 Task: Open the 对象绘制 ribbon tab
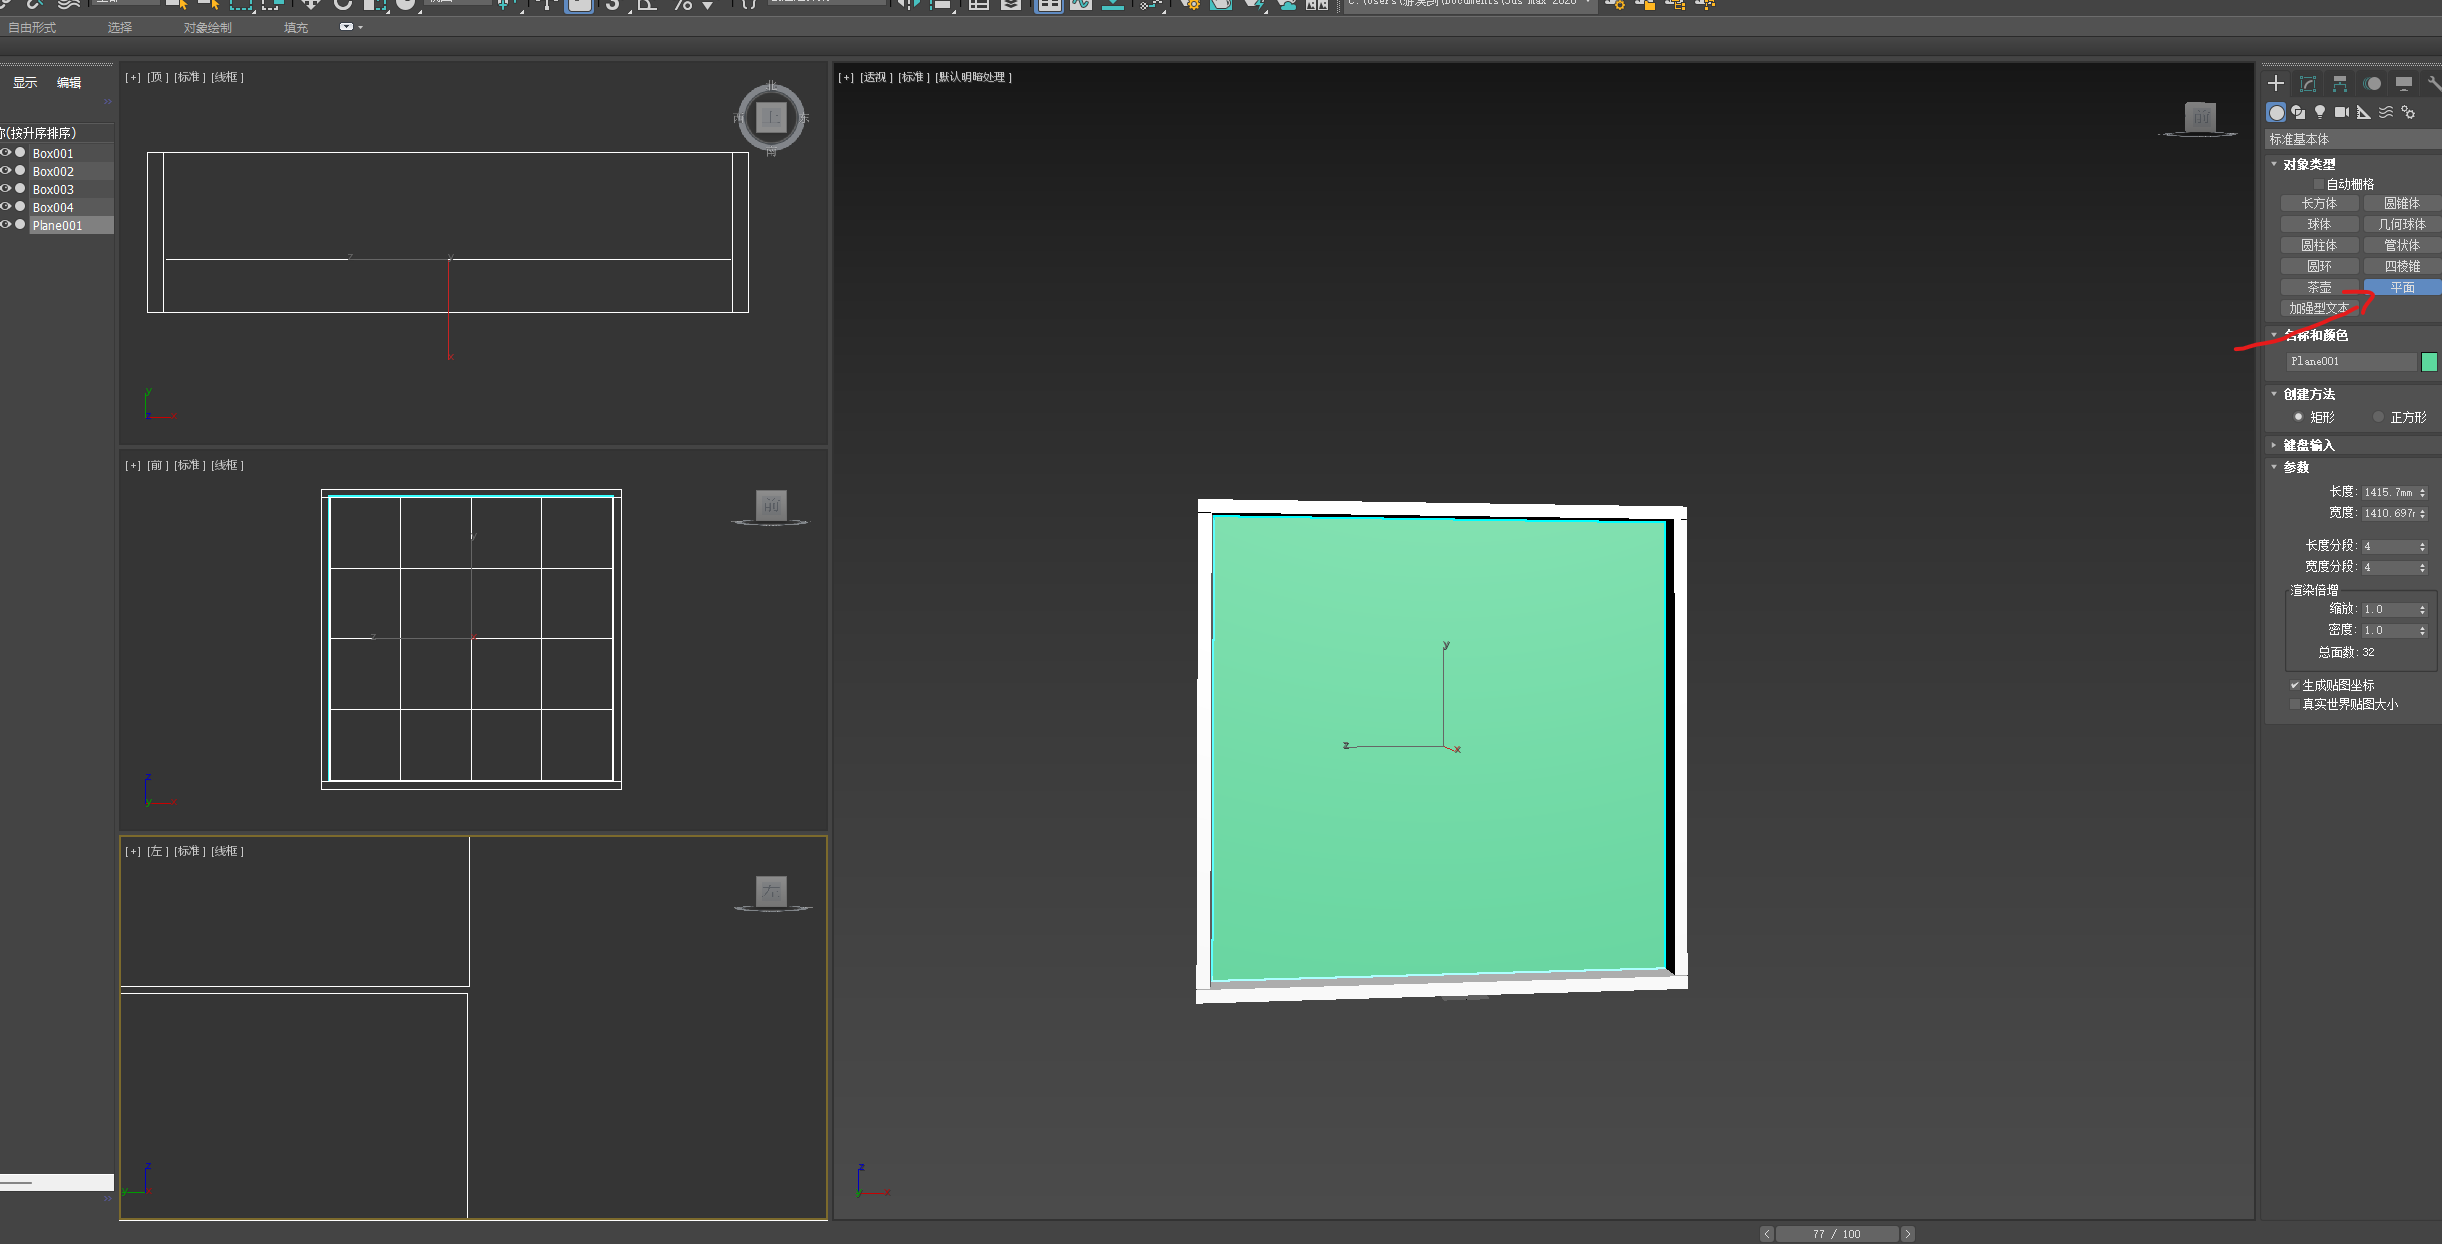(x=208, y=27)
